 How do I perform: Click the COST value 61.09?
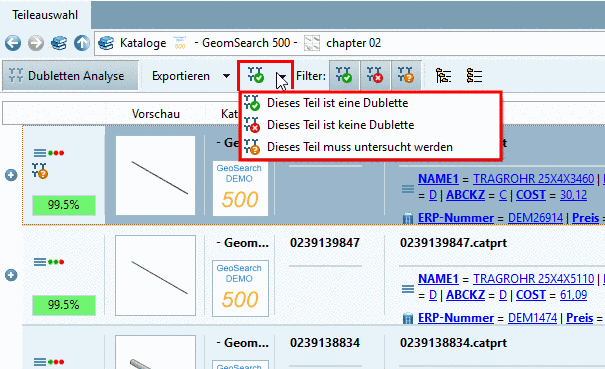[x=573, y=295]
